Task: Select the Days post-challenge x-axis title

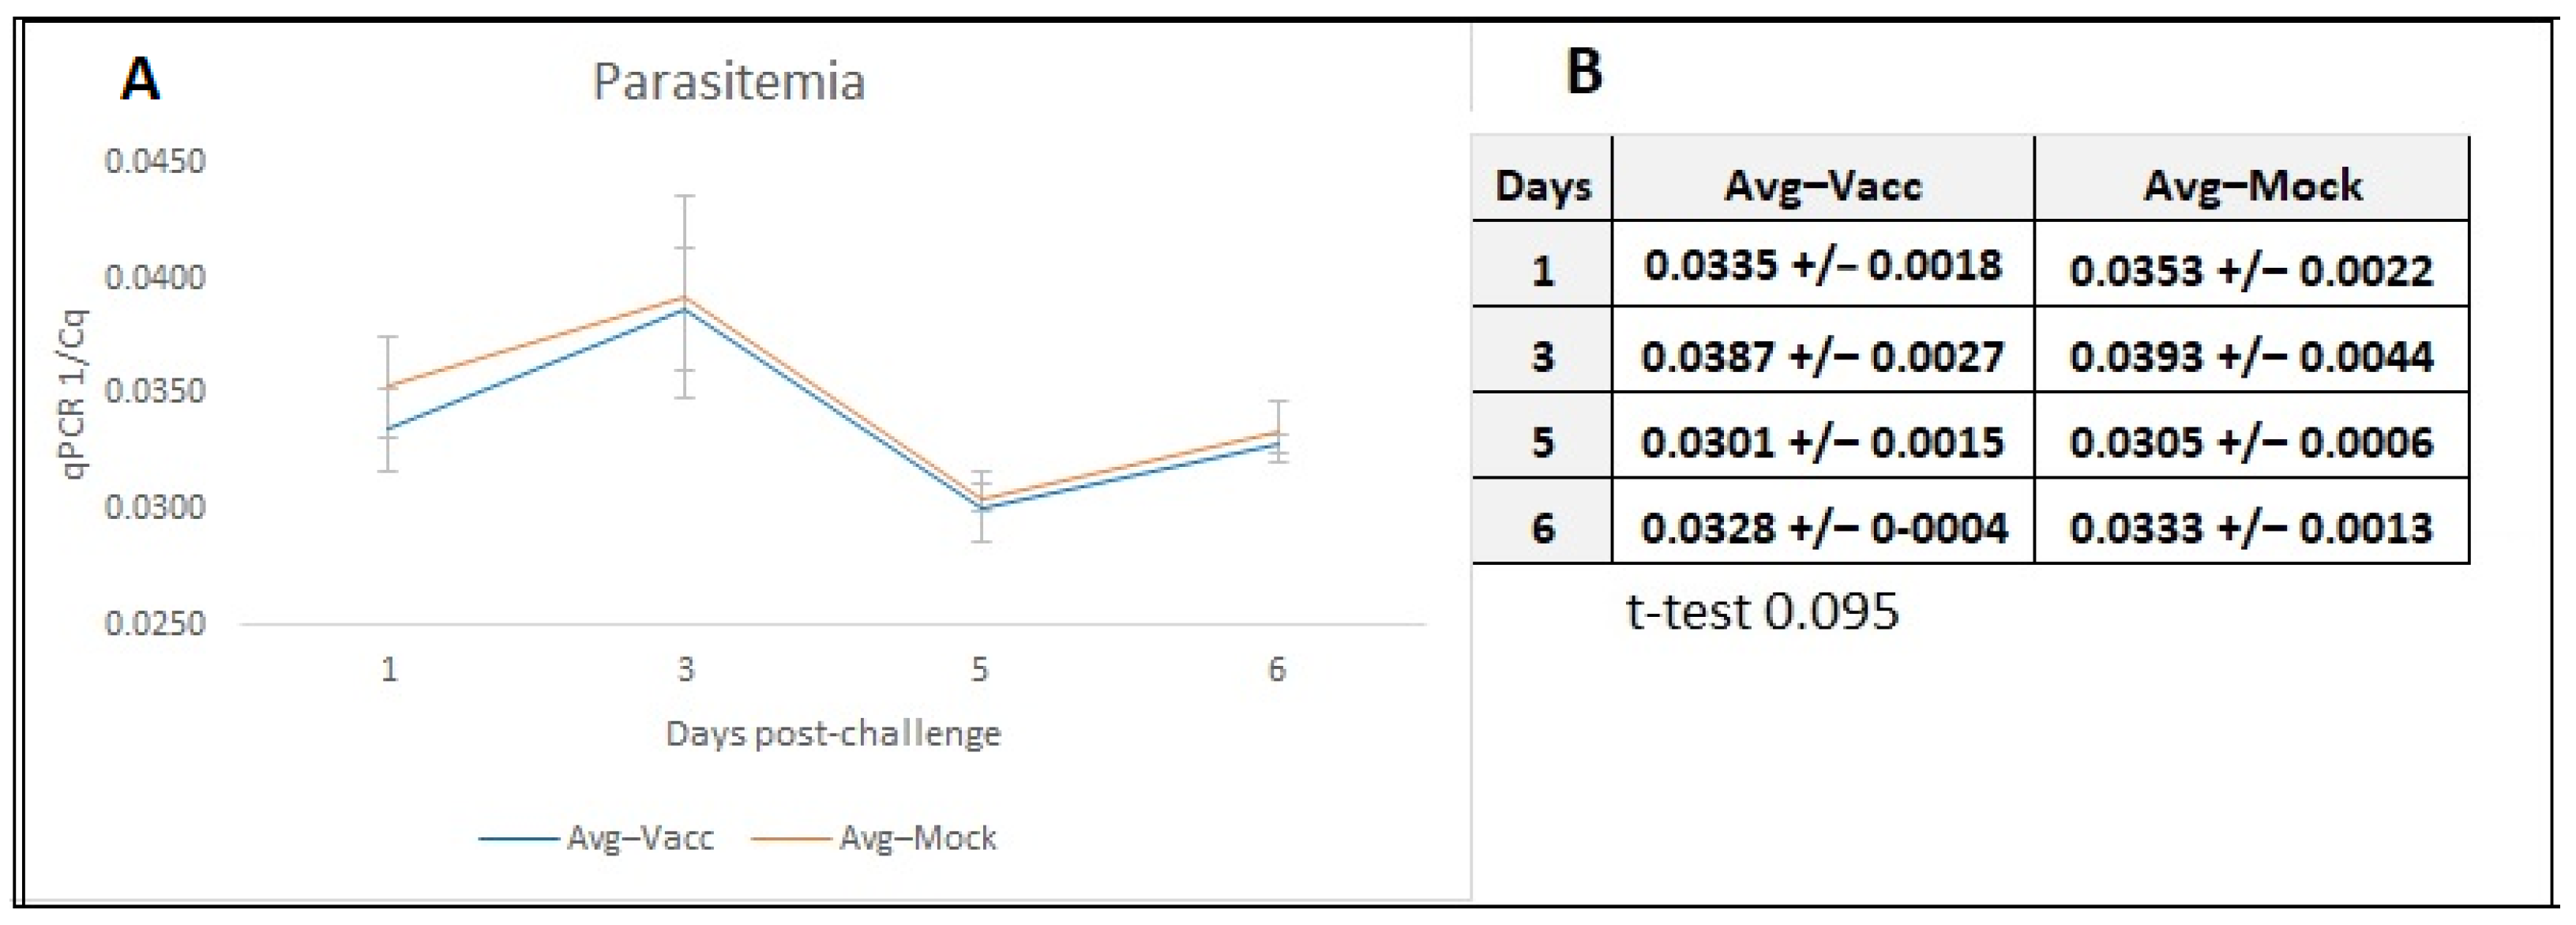Action: tap(833, 734)
